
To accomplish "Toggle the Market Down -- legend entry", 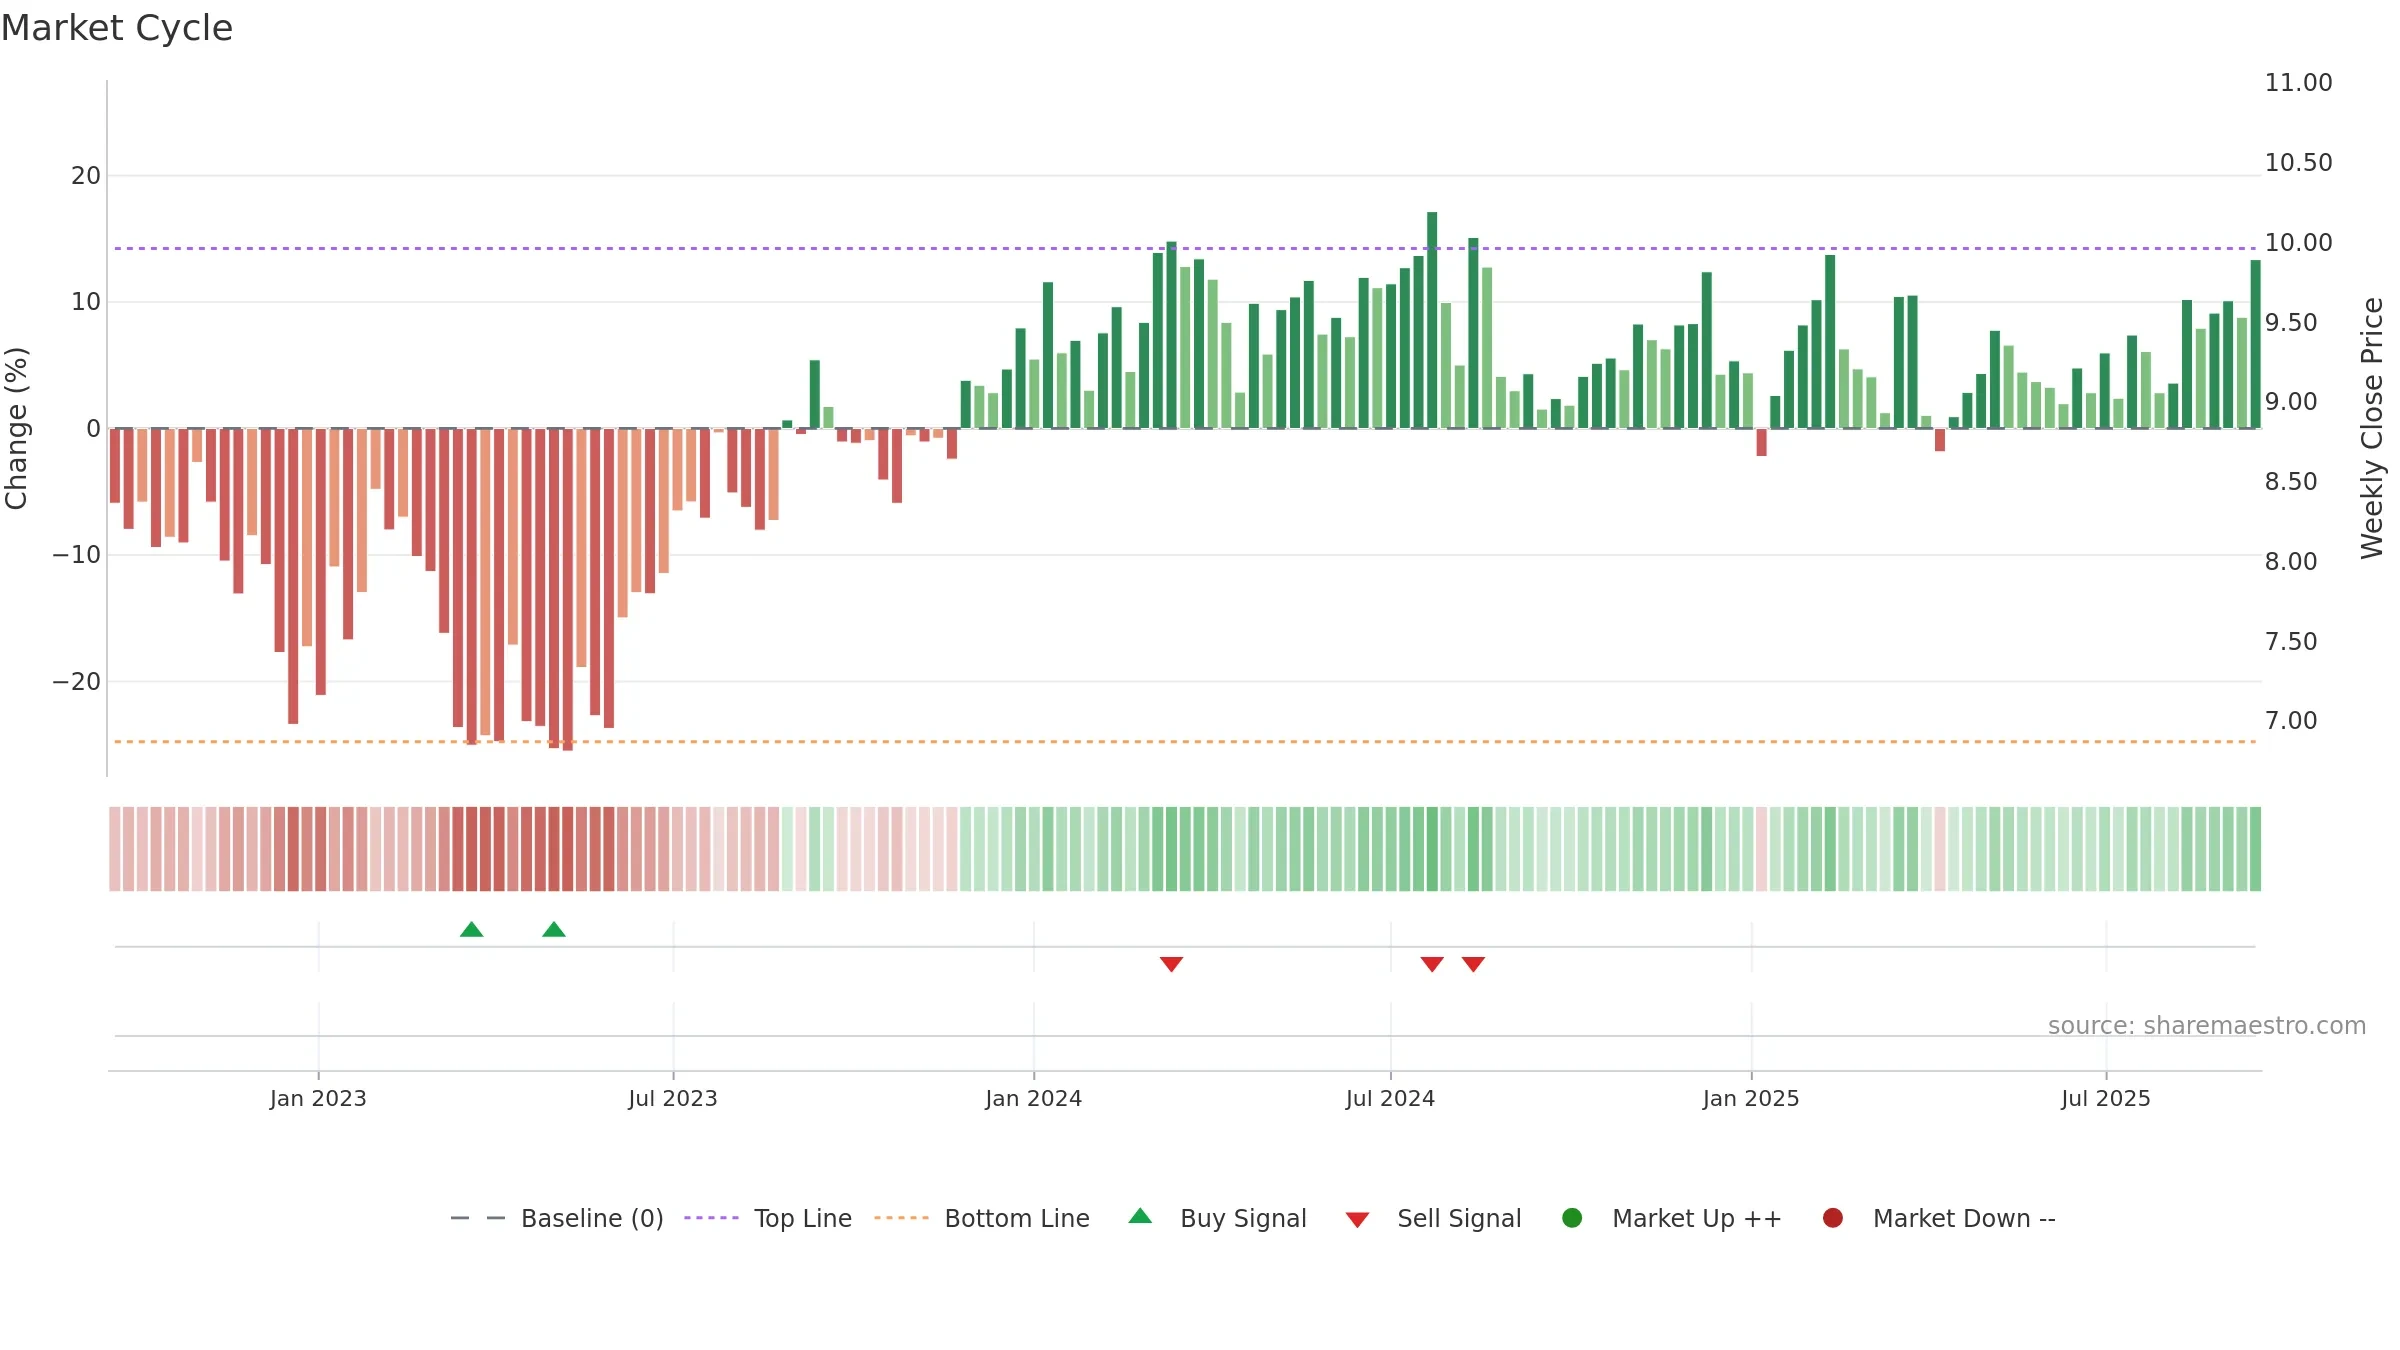I will click(1938, 1218).
